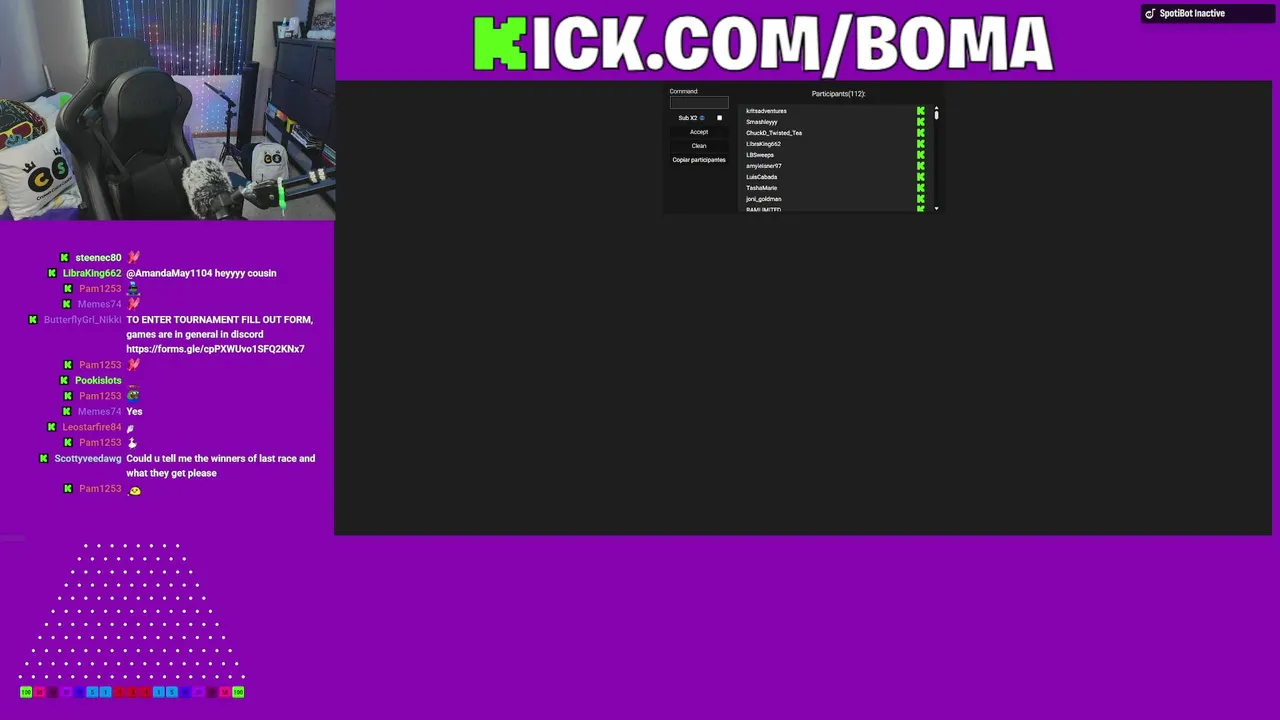
Task: Select participant LuisCabada
Action: [x=761, y=177]
